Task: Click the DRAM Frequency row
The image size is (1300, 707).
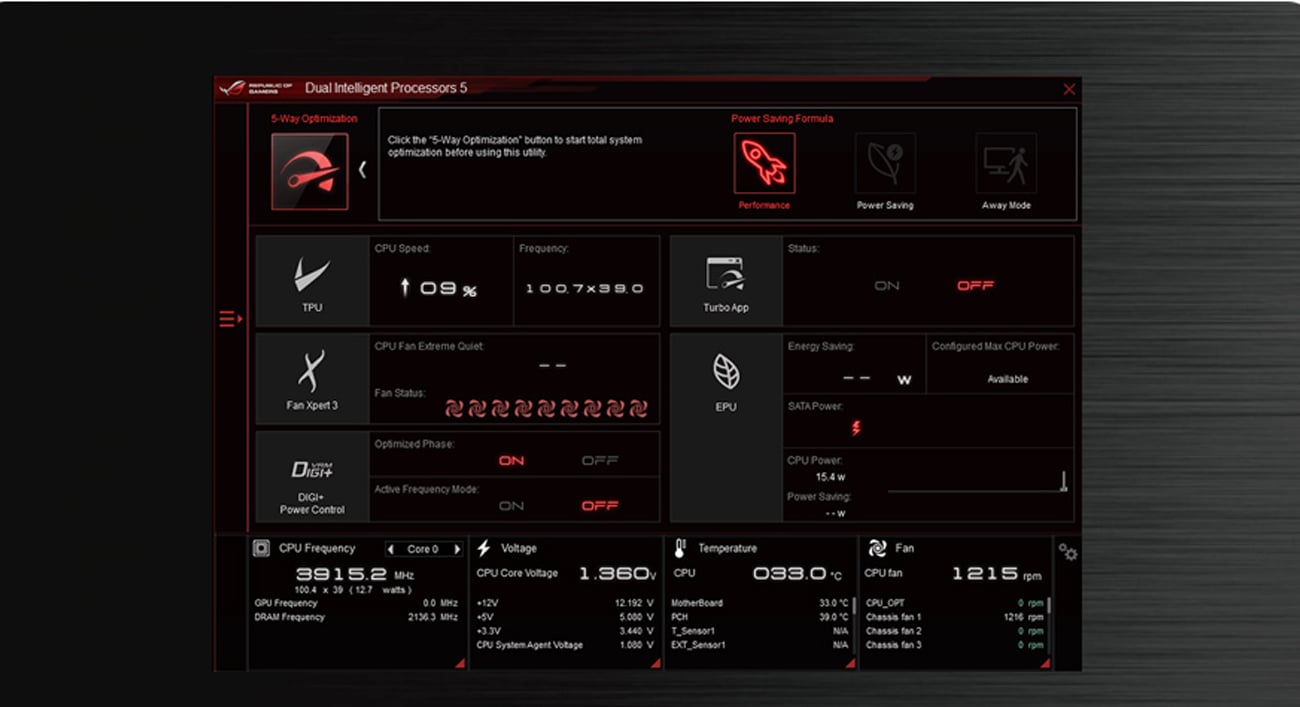Action: click(x=356, y=617)
